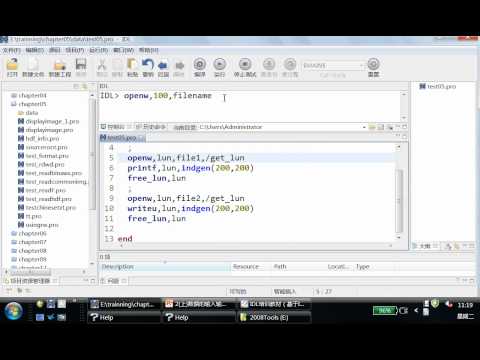Maximize the console panel via its corner icon
Screen dimensions: 480x360
click(x=405, y=127)
